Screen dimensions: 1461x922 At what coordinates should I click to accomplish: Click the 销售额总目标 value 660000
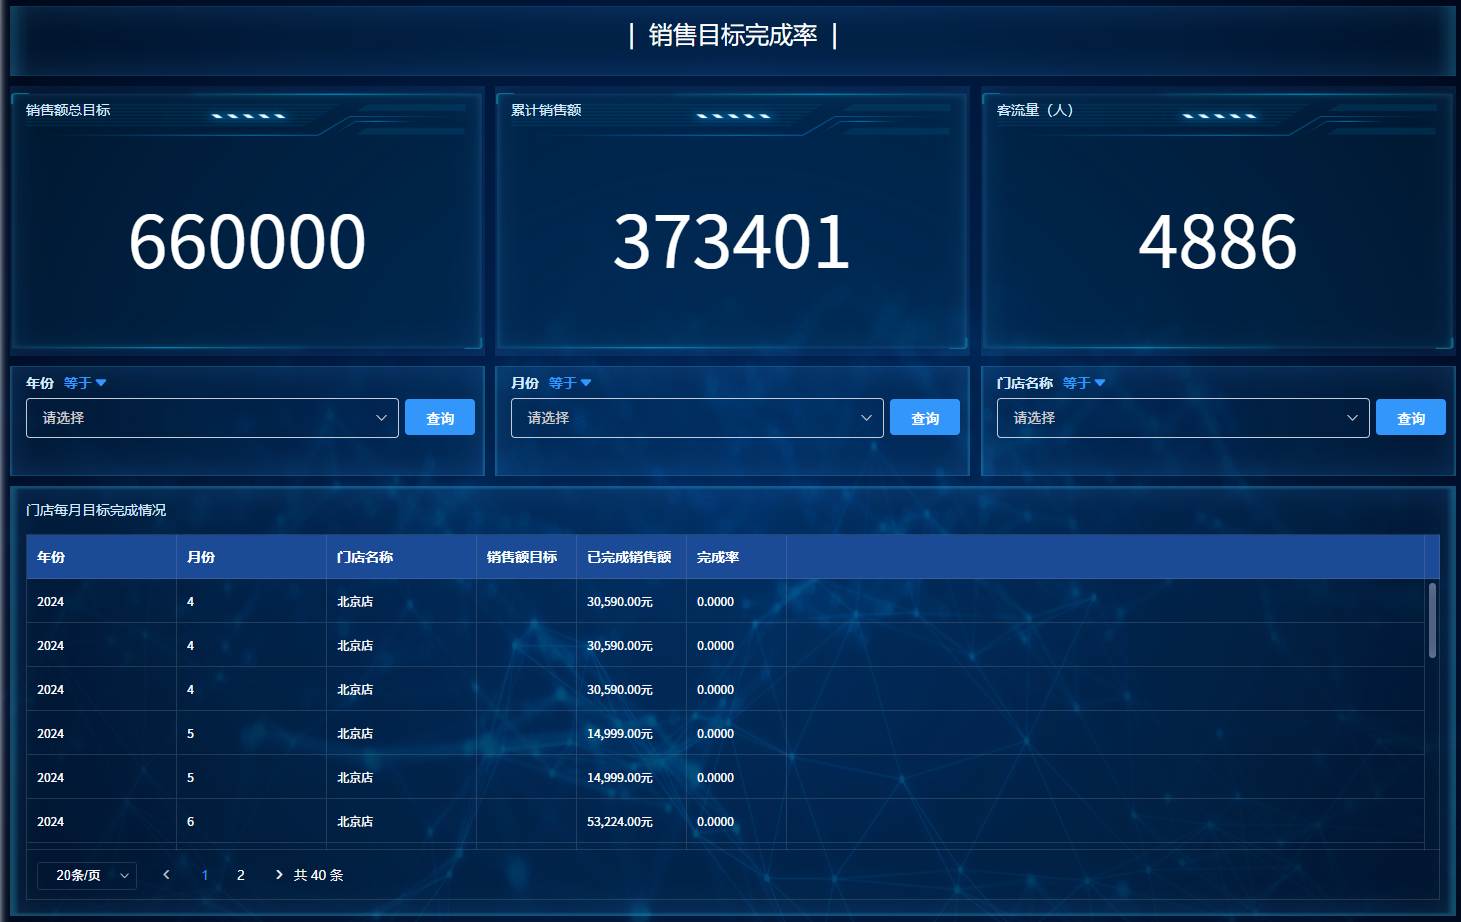[247, 242]
